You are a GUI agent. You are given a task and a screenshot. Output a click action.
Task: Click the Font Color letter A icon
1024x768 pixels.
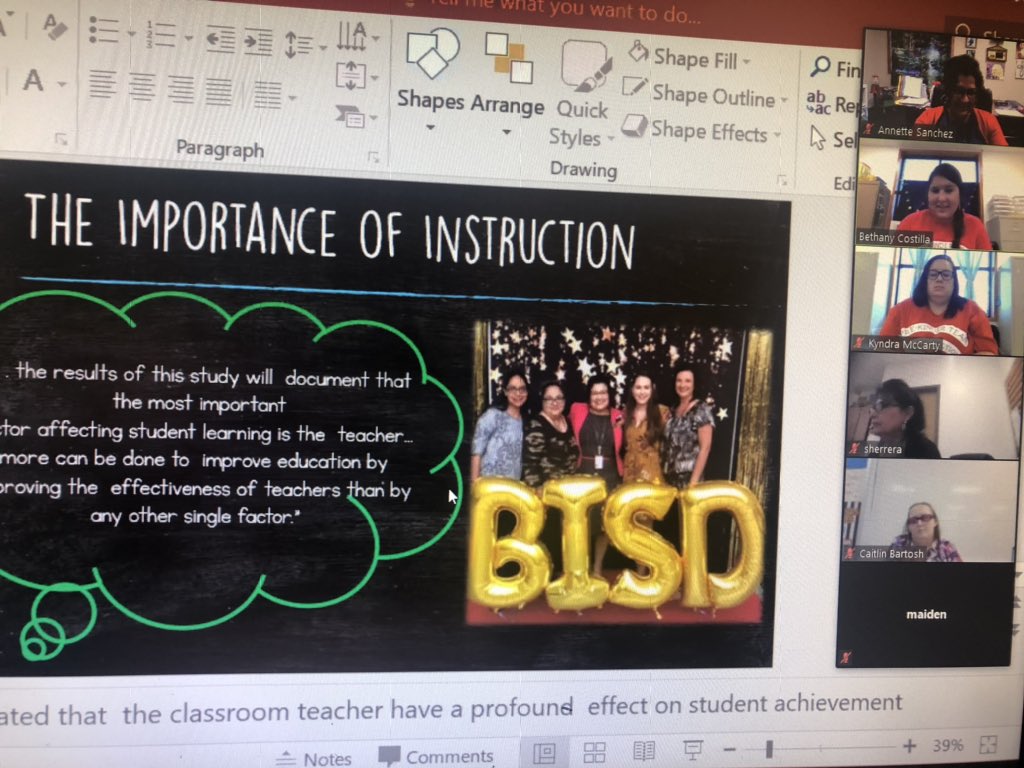point(33,81)
